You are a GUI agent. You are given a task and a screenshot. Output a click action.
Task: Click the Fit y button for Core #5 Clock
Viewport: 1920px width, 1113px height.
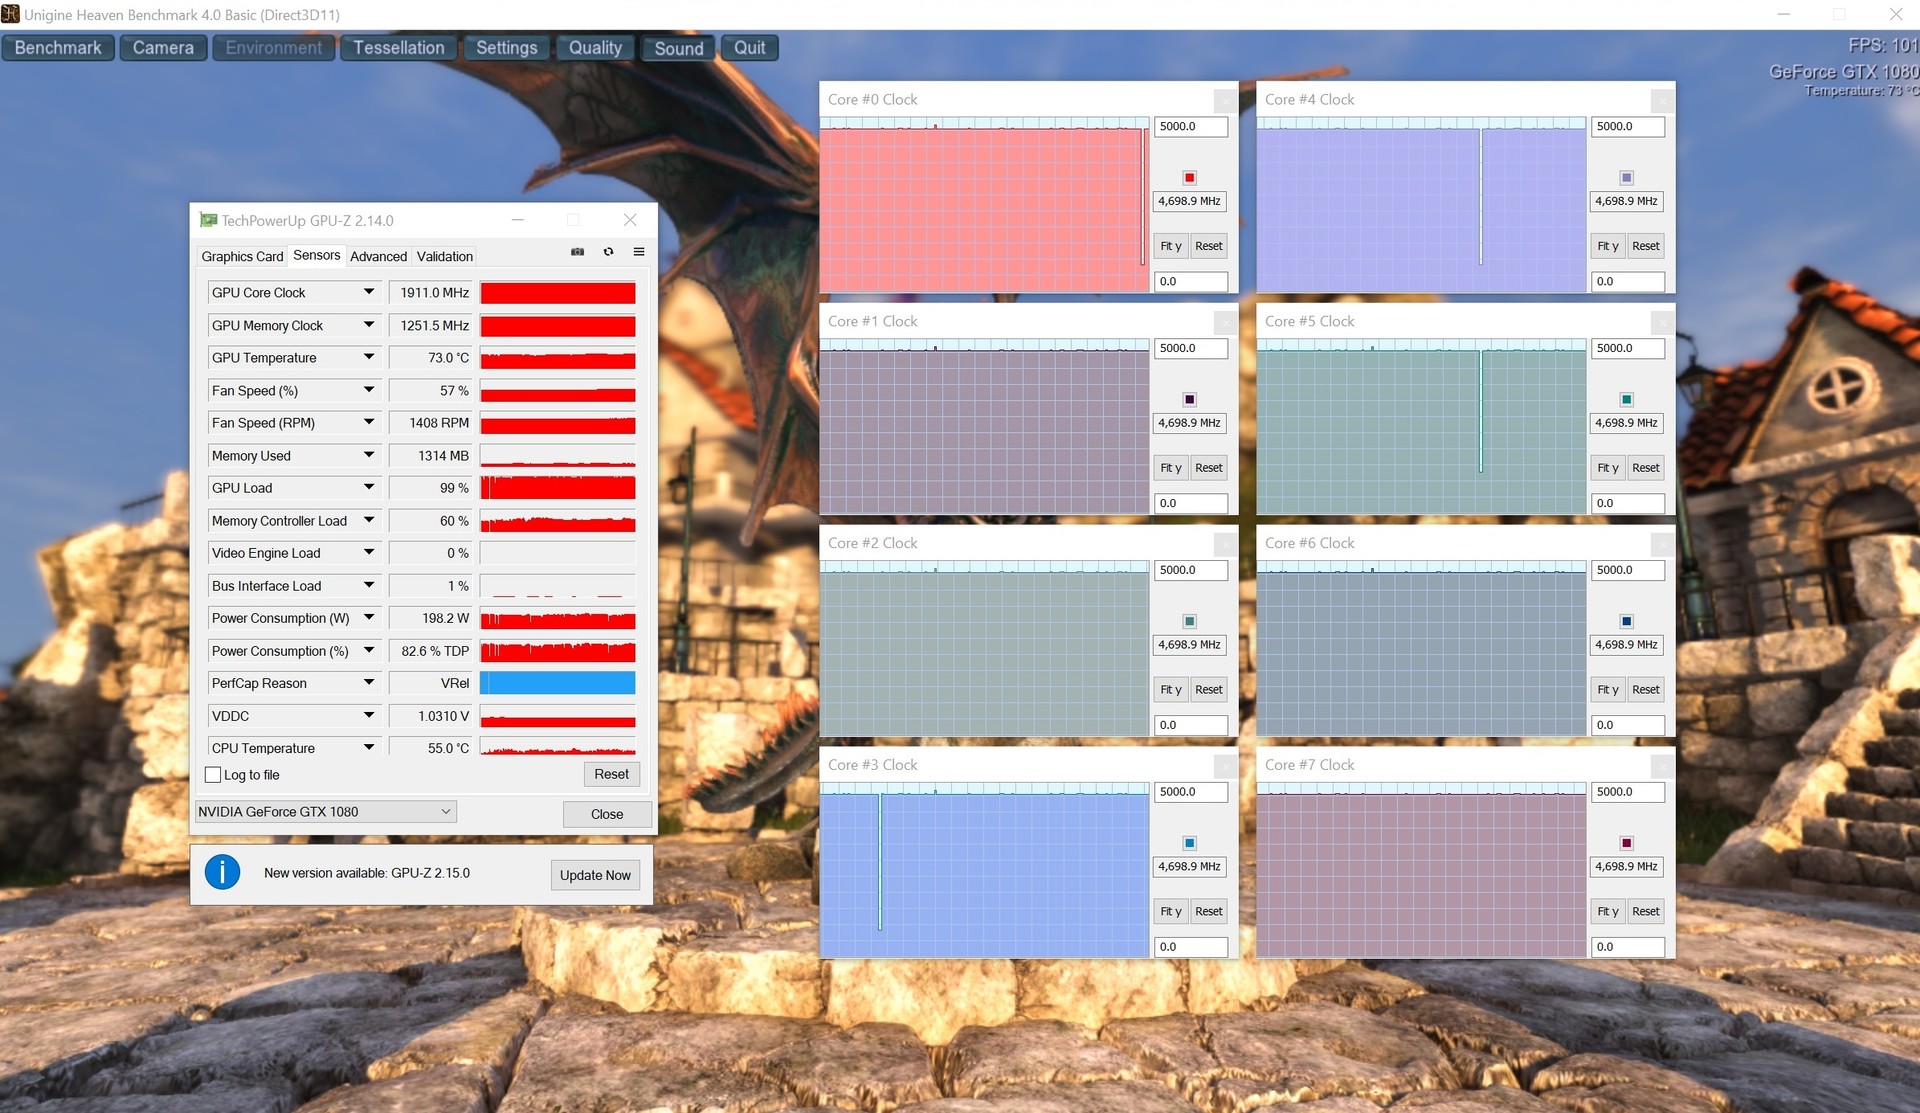click(x=1606, y=468)
